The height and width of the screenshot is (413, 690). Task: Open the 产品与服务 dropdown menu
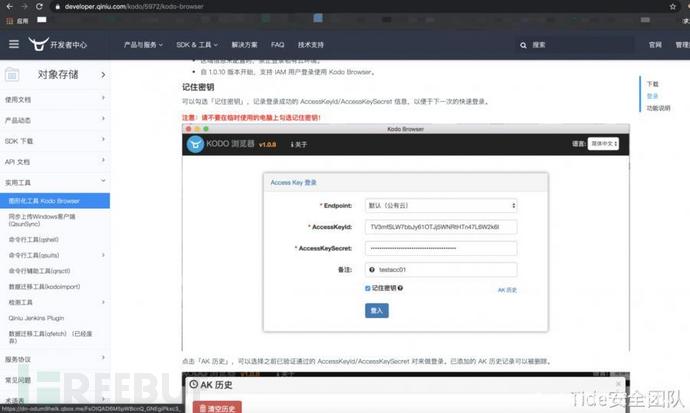[x=143, y=45]
